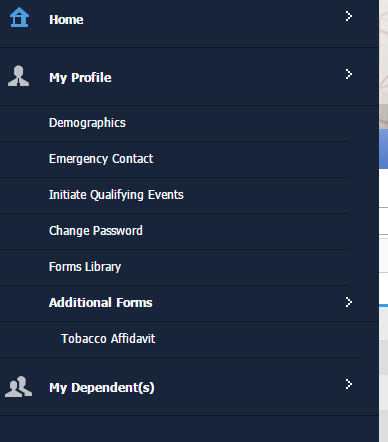Go to Emergency Contact
Image resolution: width=388 pixels, height=442 pixels.
[x=101, y=159]
